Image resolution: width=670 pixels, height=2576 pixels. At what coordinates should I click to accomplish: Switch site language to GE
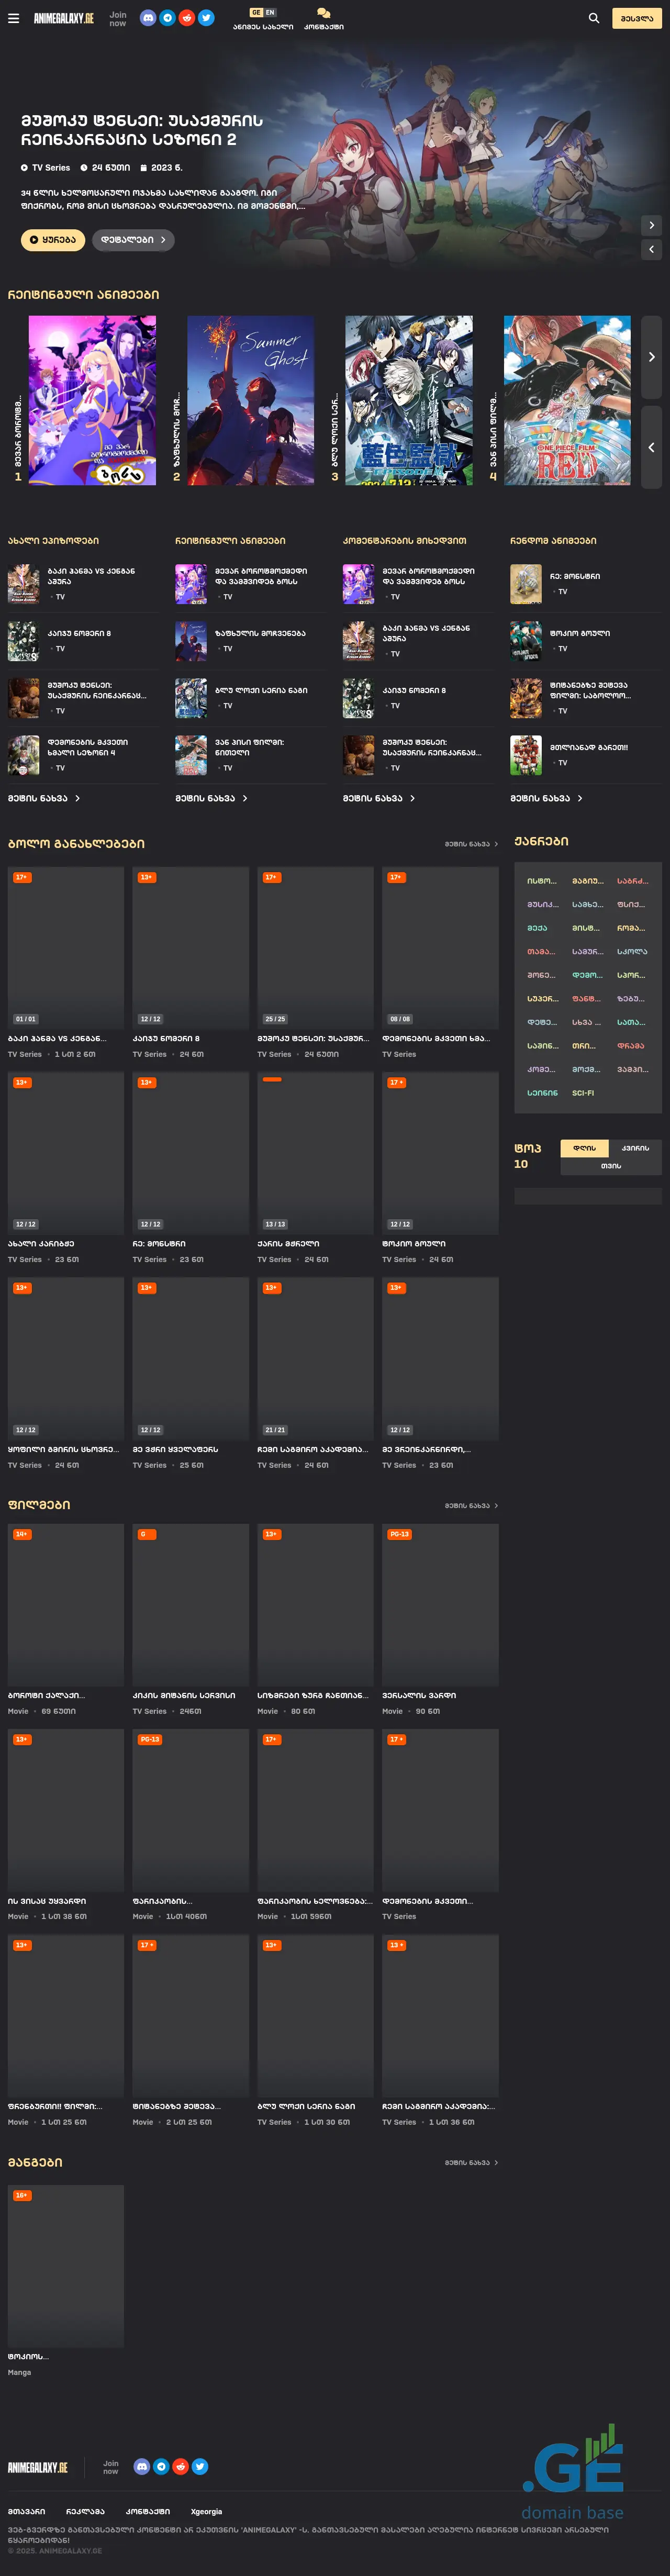click(256, 12)
